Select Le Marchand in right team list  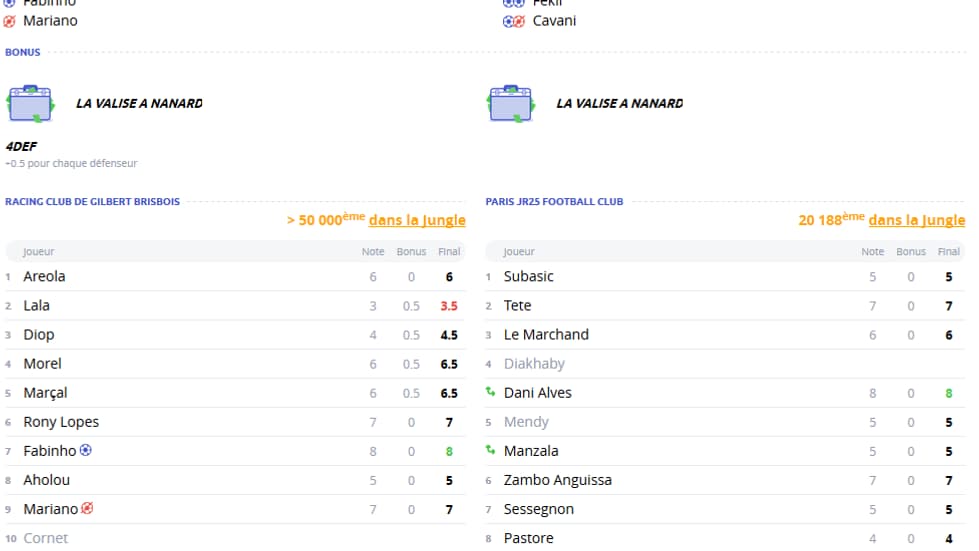click(546, 334)
